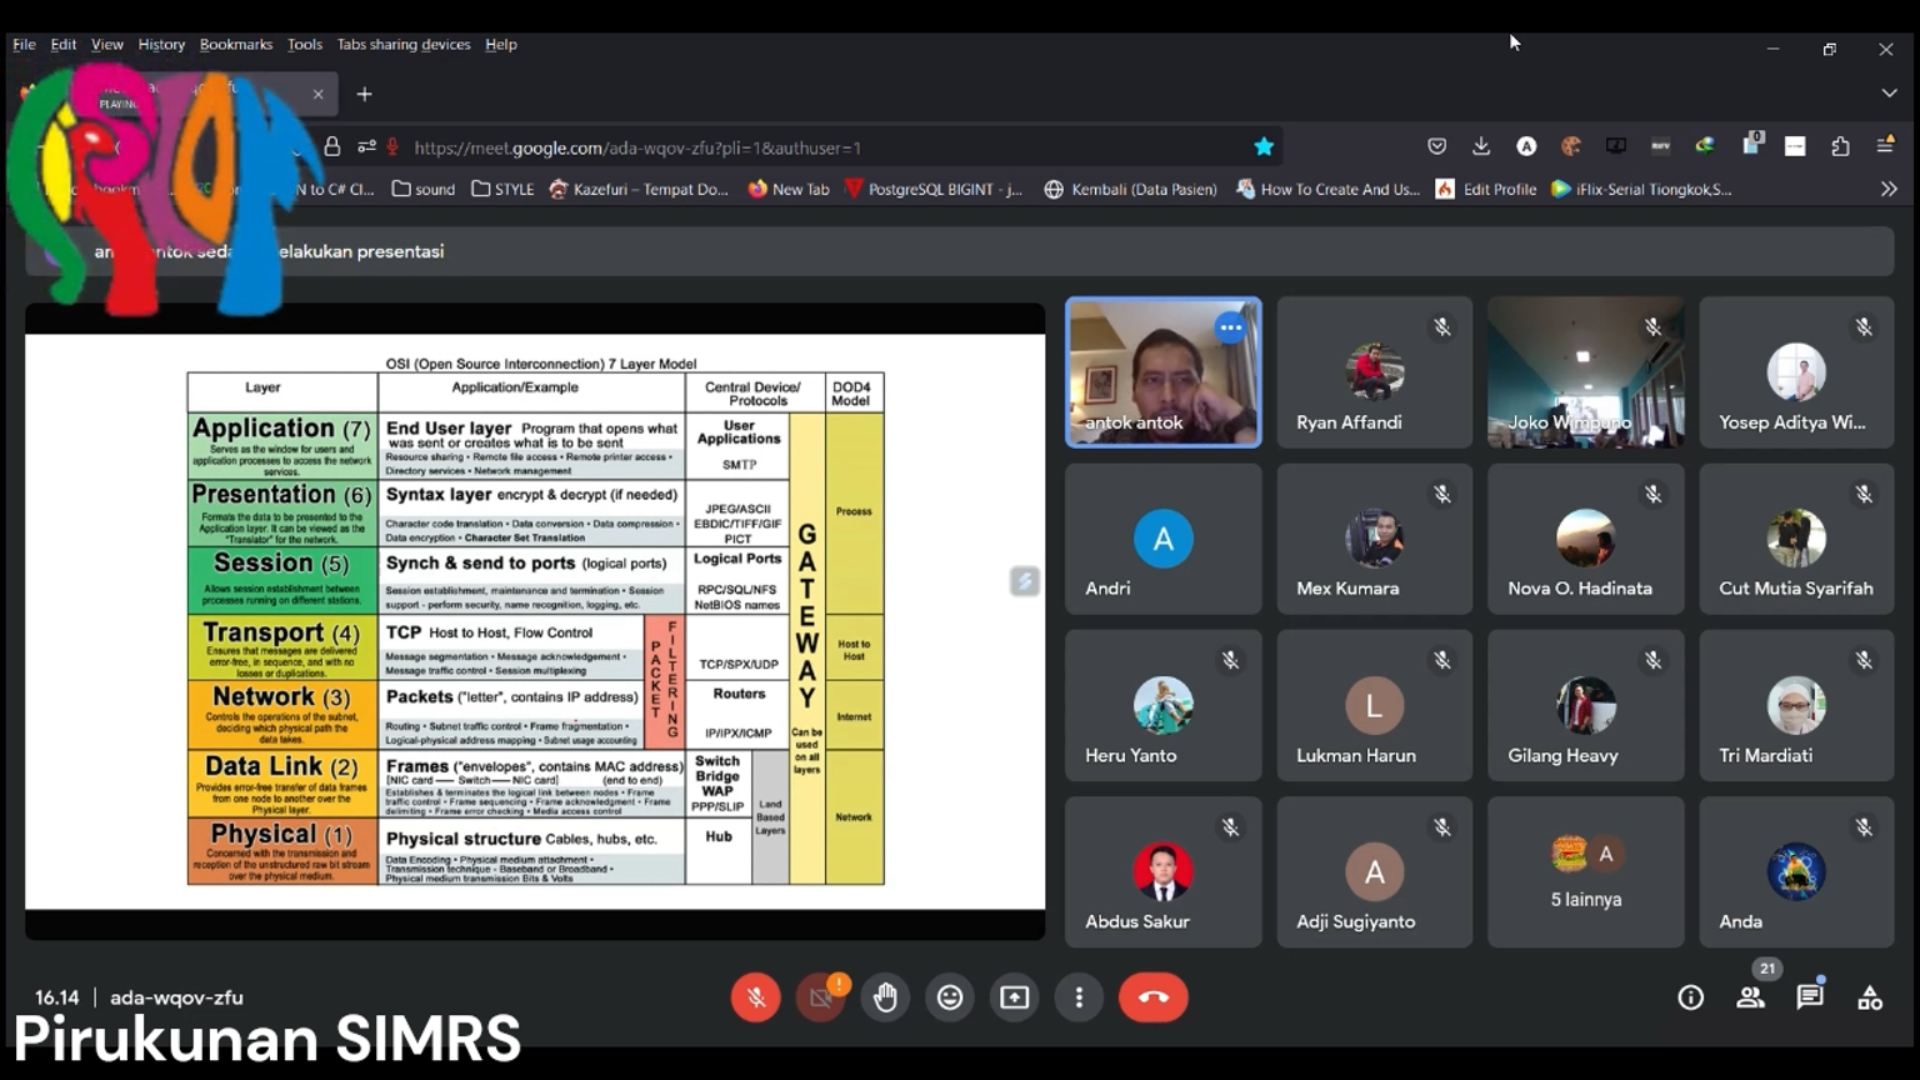The image size is (1920, 1080).
Task: Open the Kazefuri bookmark
Action: click(639, 189)
